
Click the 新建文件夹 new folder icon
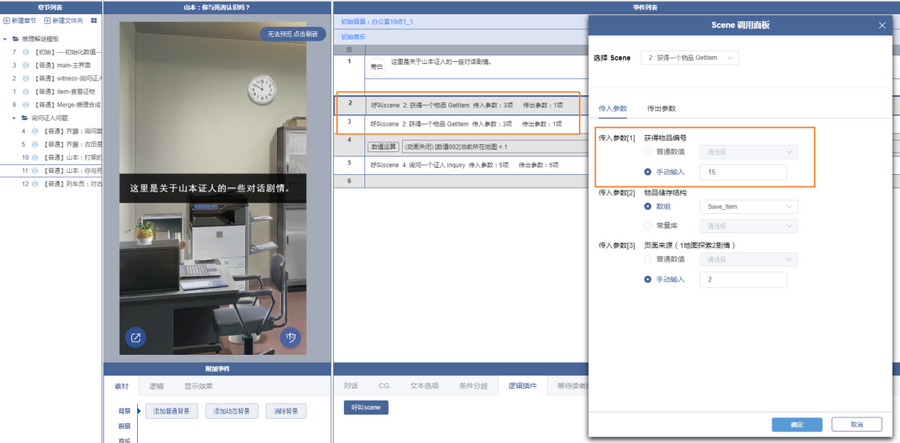[48, 20]
